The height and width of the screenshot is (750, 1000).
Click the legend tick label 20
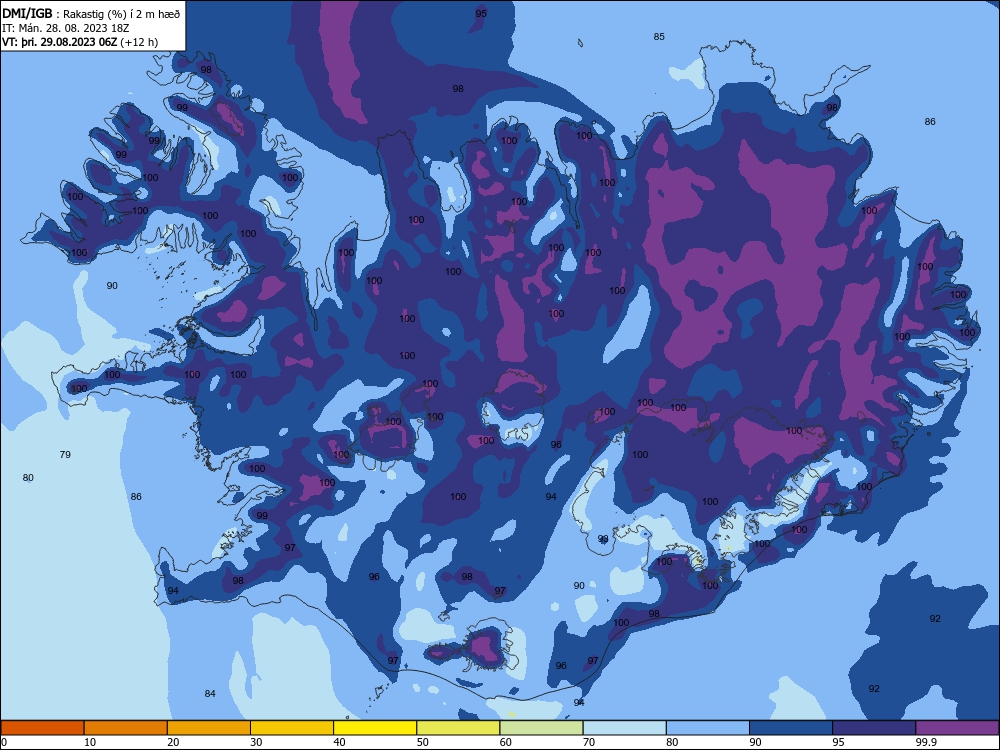(173, 742)
